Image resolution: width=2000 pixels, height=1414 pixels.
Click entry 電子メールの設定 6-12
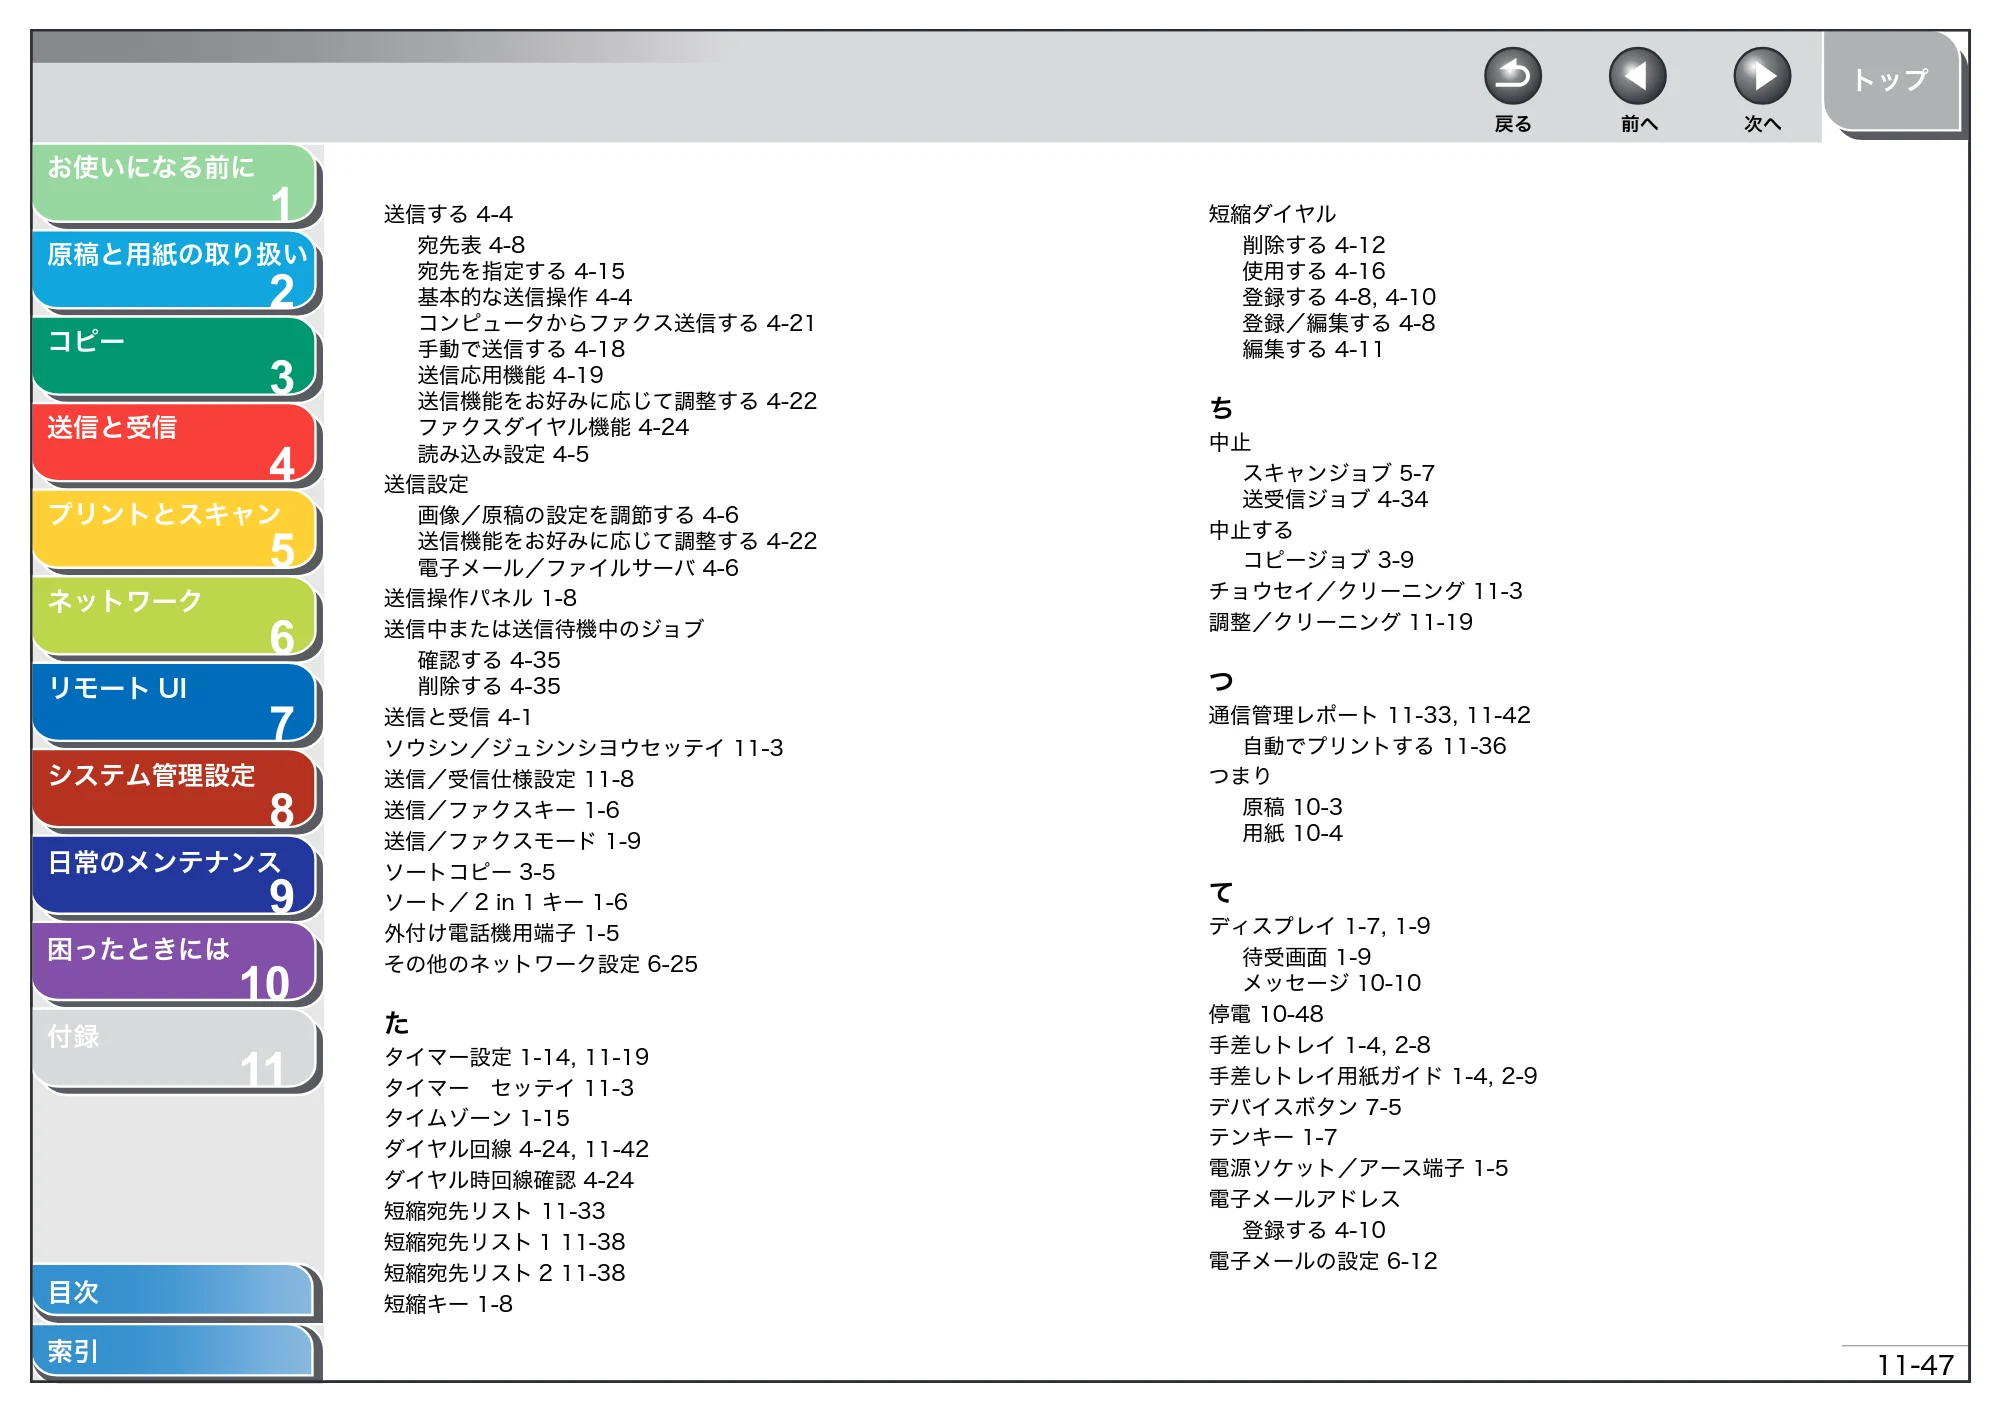(x=1323, y=1261)
